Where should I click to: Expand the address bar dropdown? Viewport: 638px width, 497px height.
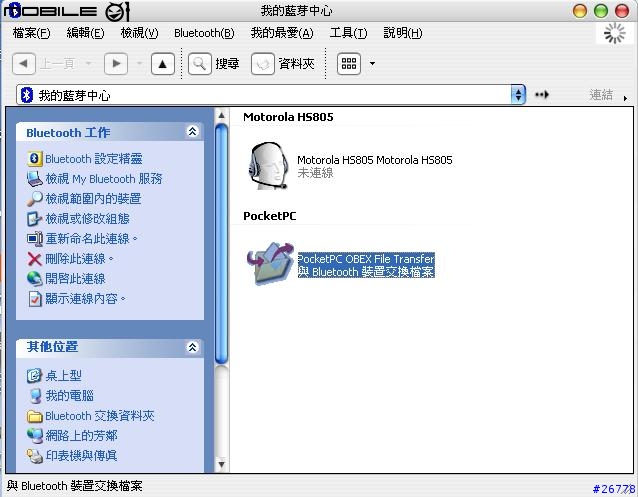click(x=518, y=95)
